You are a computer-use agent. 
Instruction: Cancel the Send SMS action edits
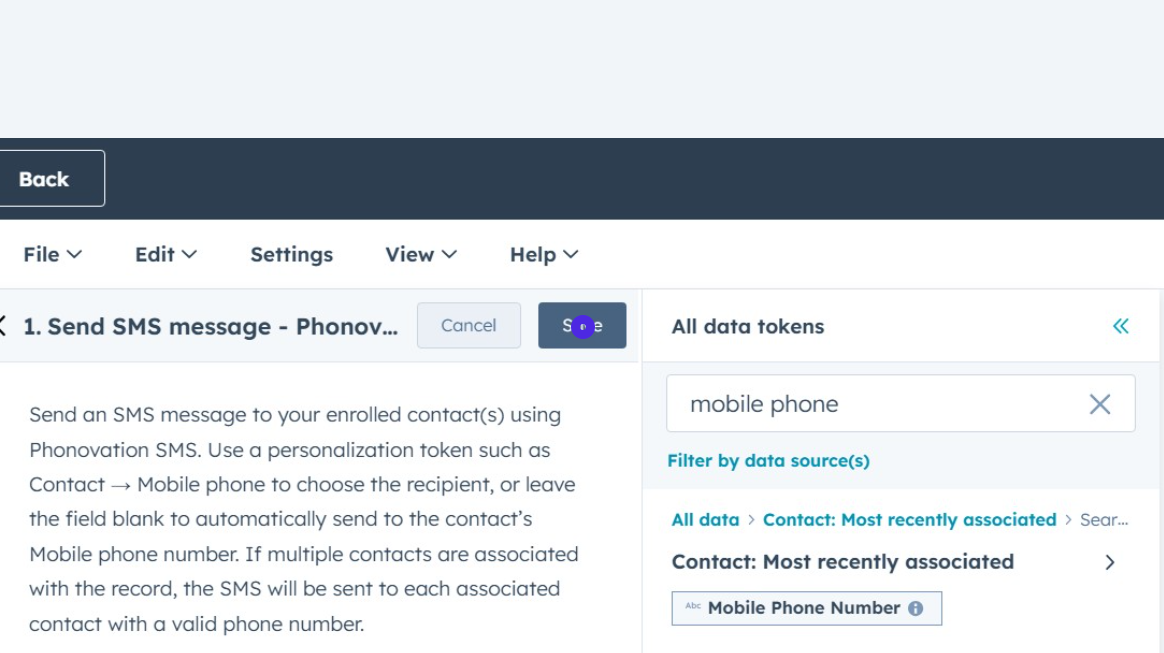point(468,326)
